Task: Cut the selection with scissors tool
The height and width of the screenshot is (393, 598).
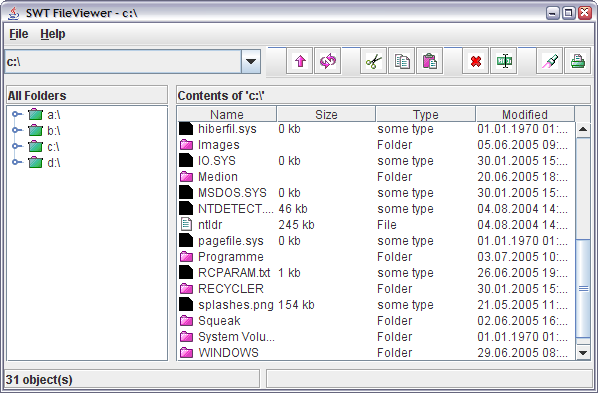Action: coord(374,61)
